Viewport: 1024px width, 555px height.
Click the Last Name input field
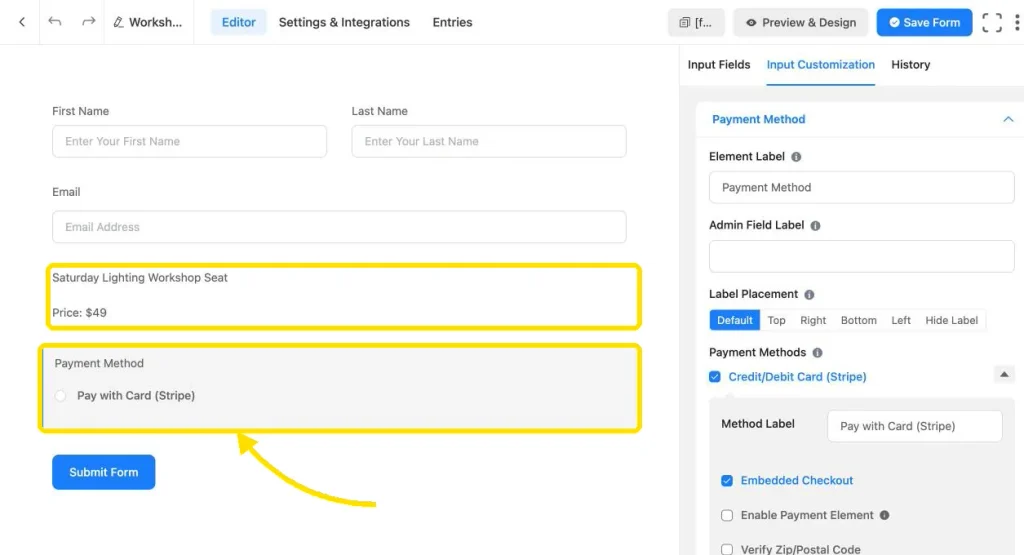pos(488,141)
